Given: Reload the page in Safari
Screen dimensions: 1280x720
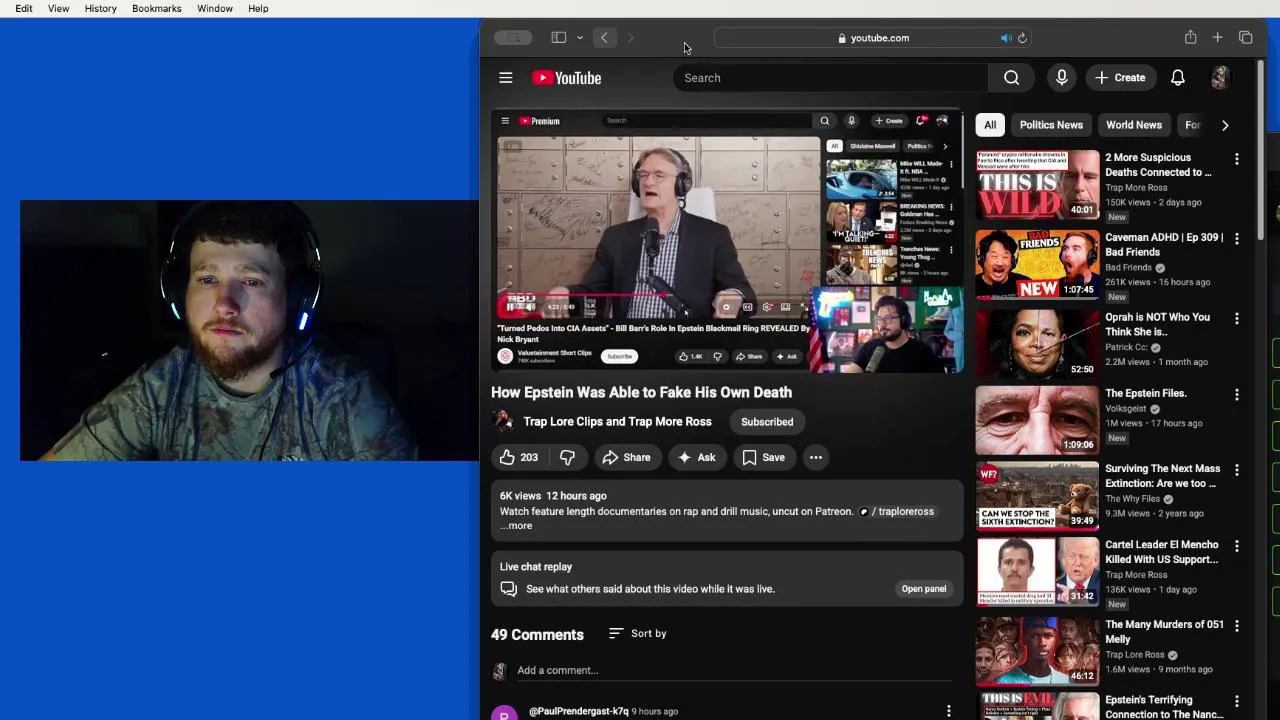Looking at the screenshot, I should (1022, 38).
